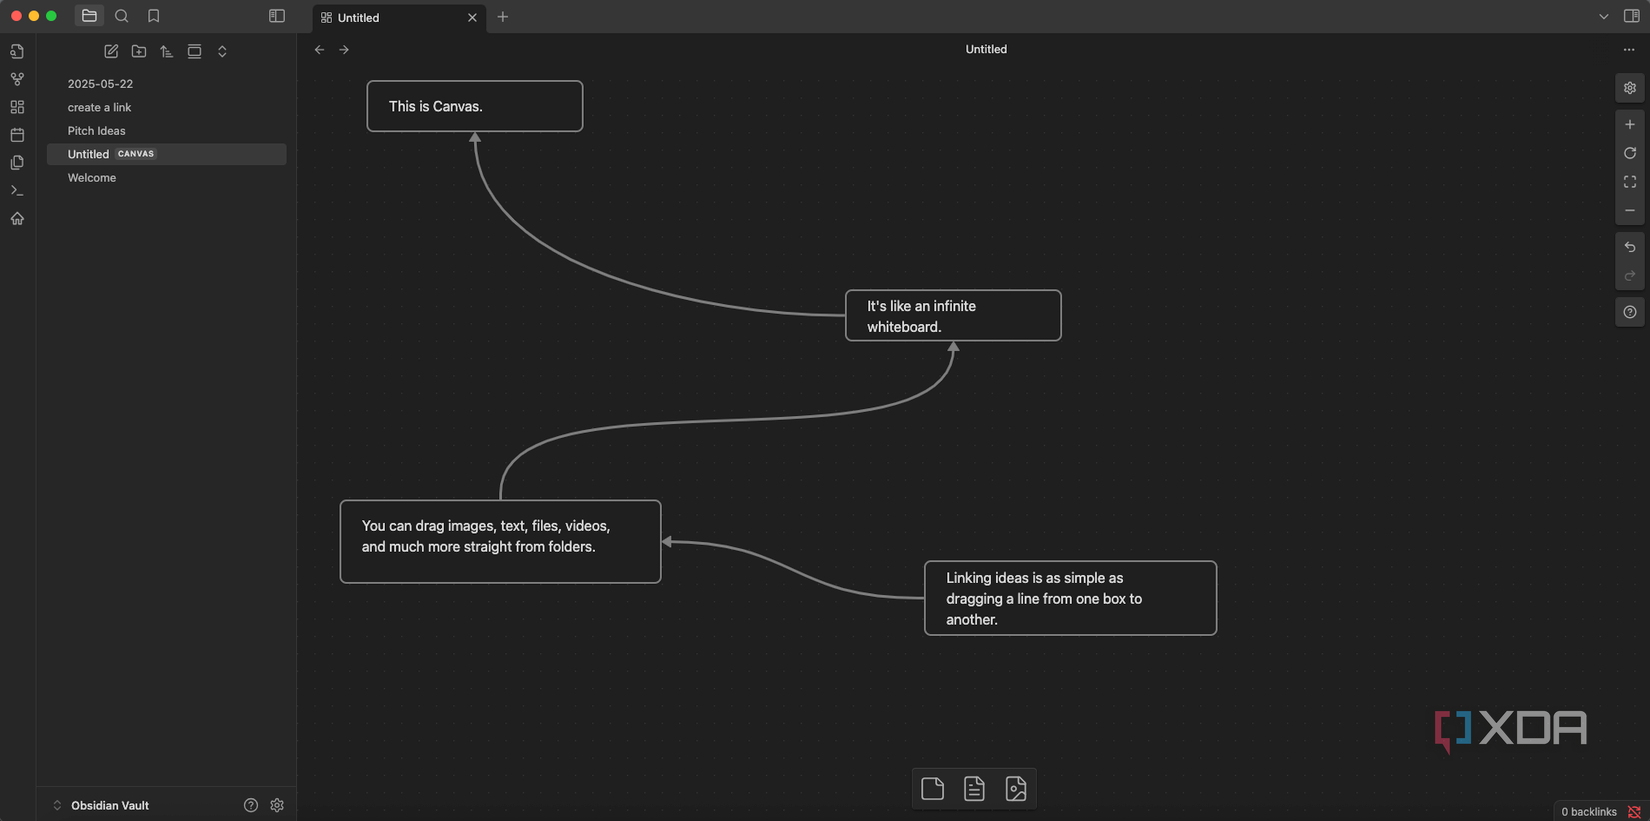Open graph view from ribbon
The image size is (1650, 821).
[17, 79]
